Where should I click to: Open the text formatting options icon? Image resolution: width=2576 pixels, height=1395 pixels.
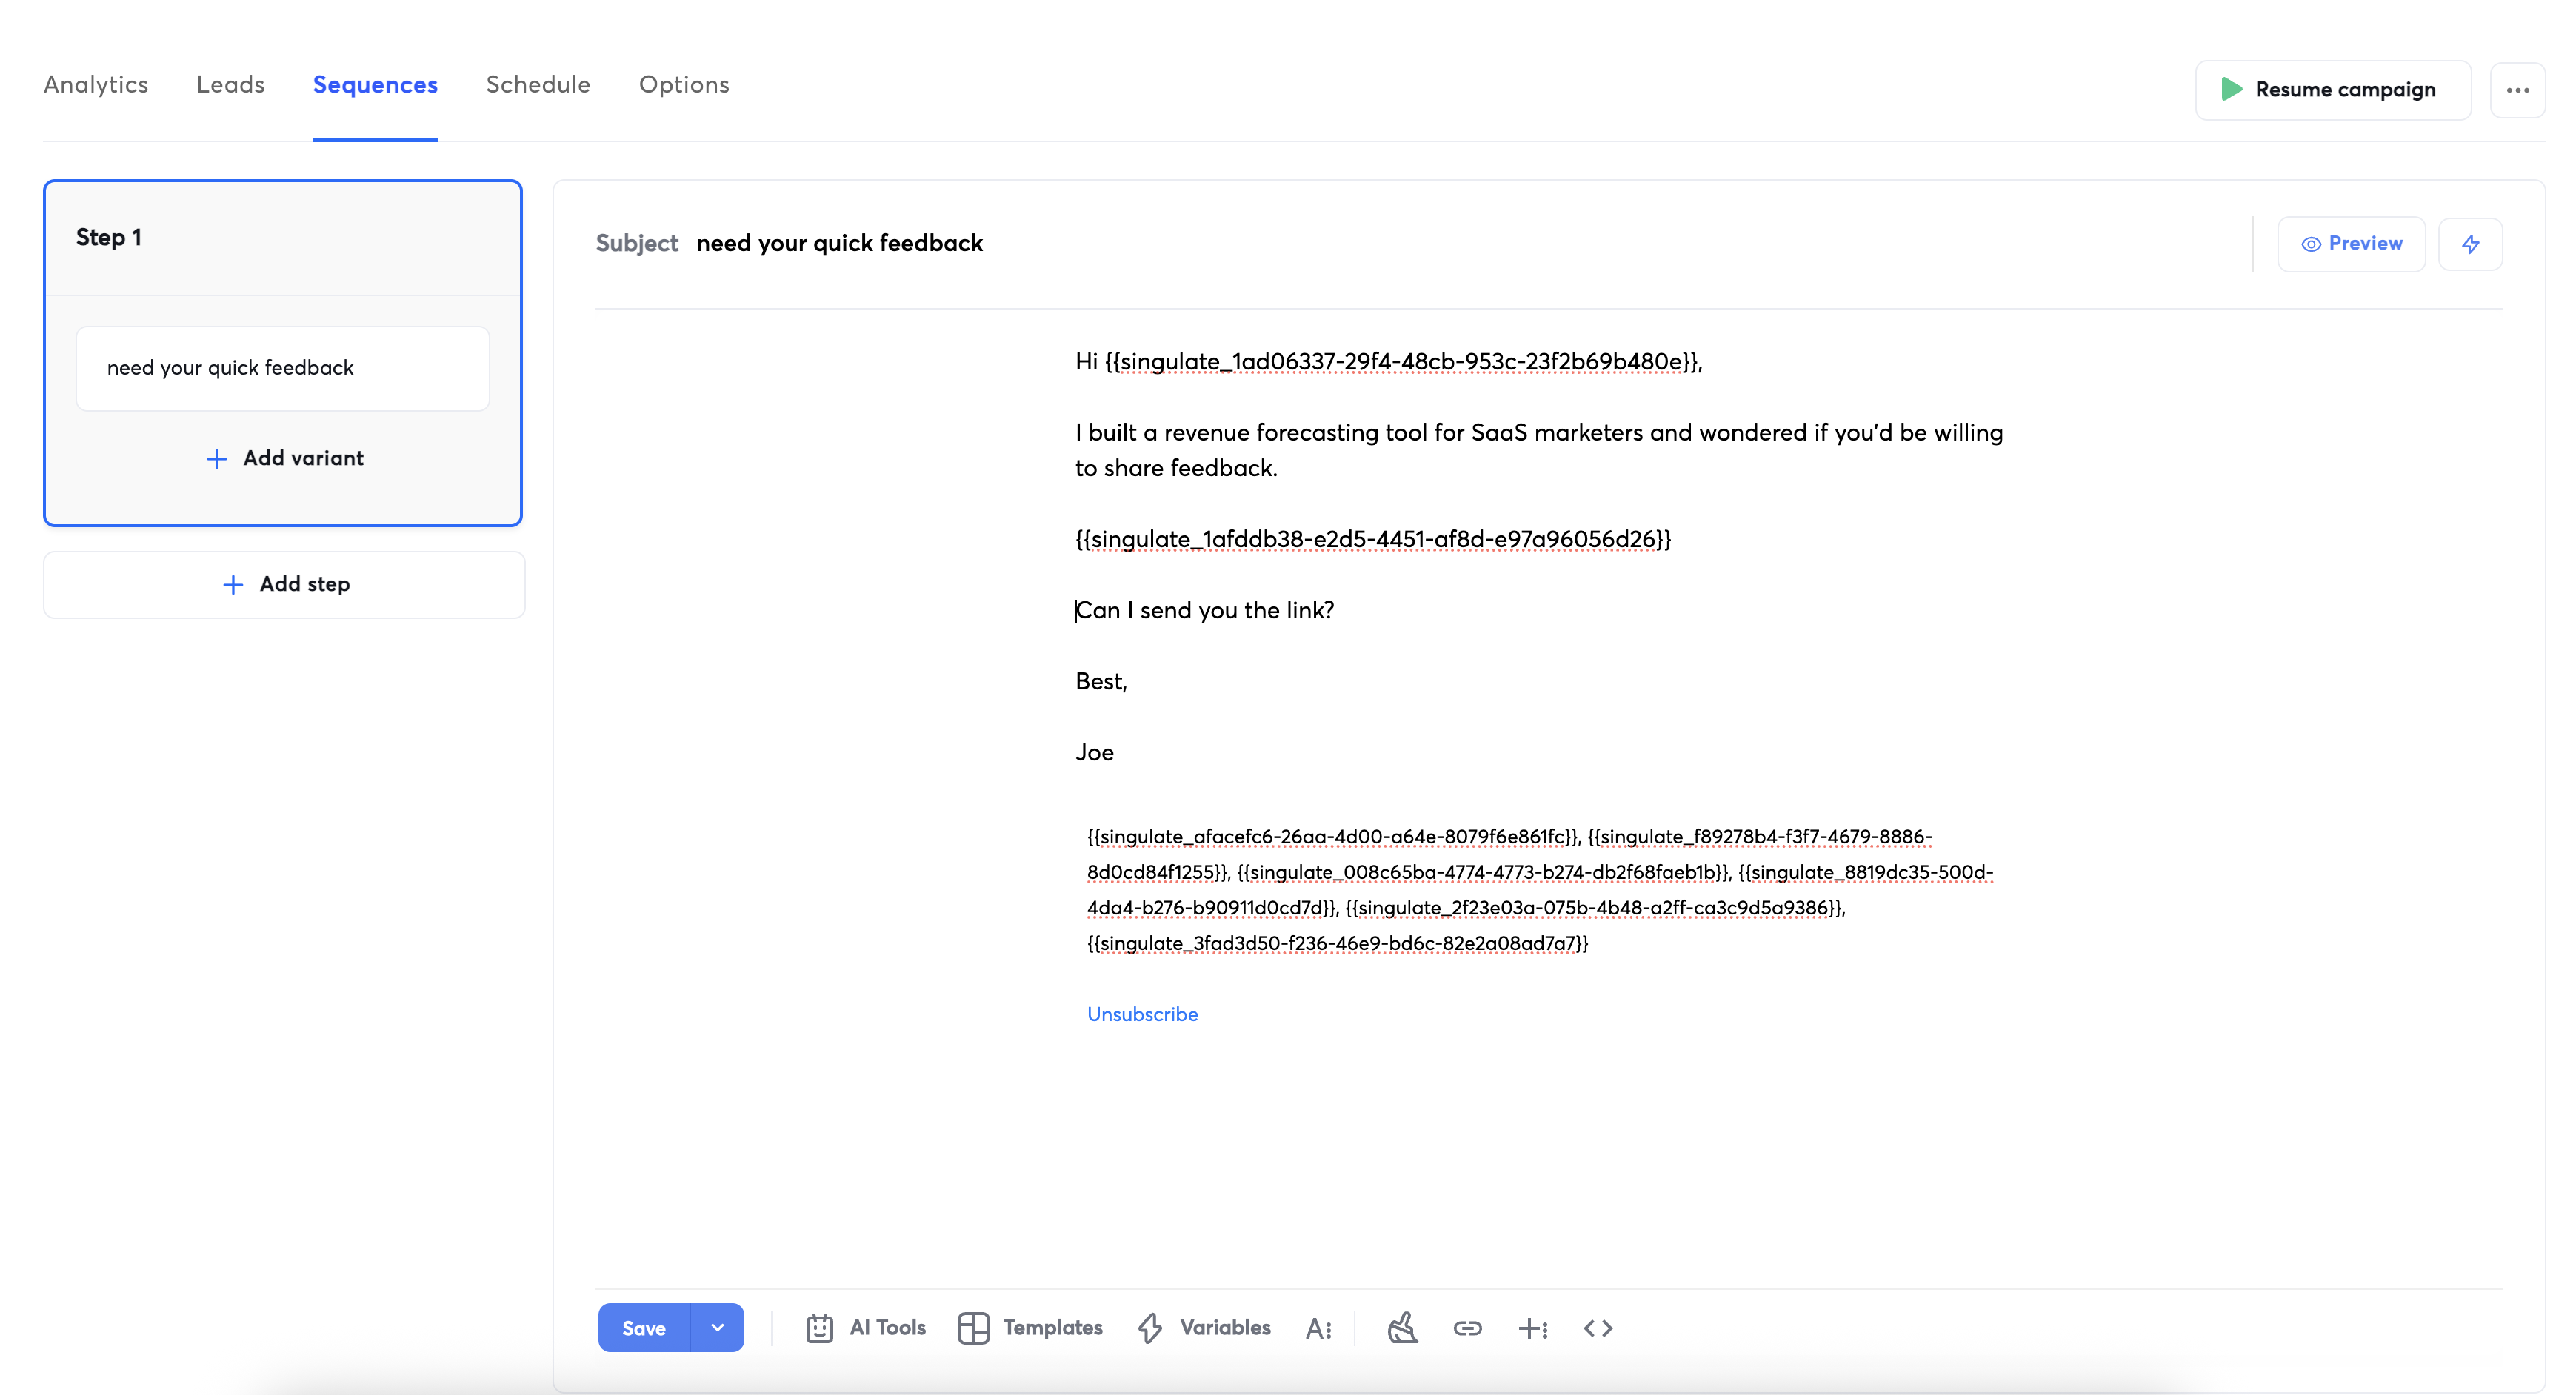[x=1318, y=1328]
